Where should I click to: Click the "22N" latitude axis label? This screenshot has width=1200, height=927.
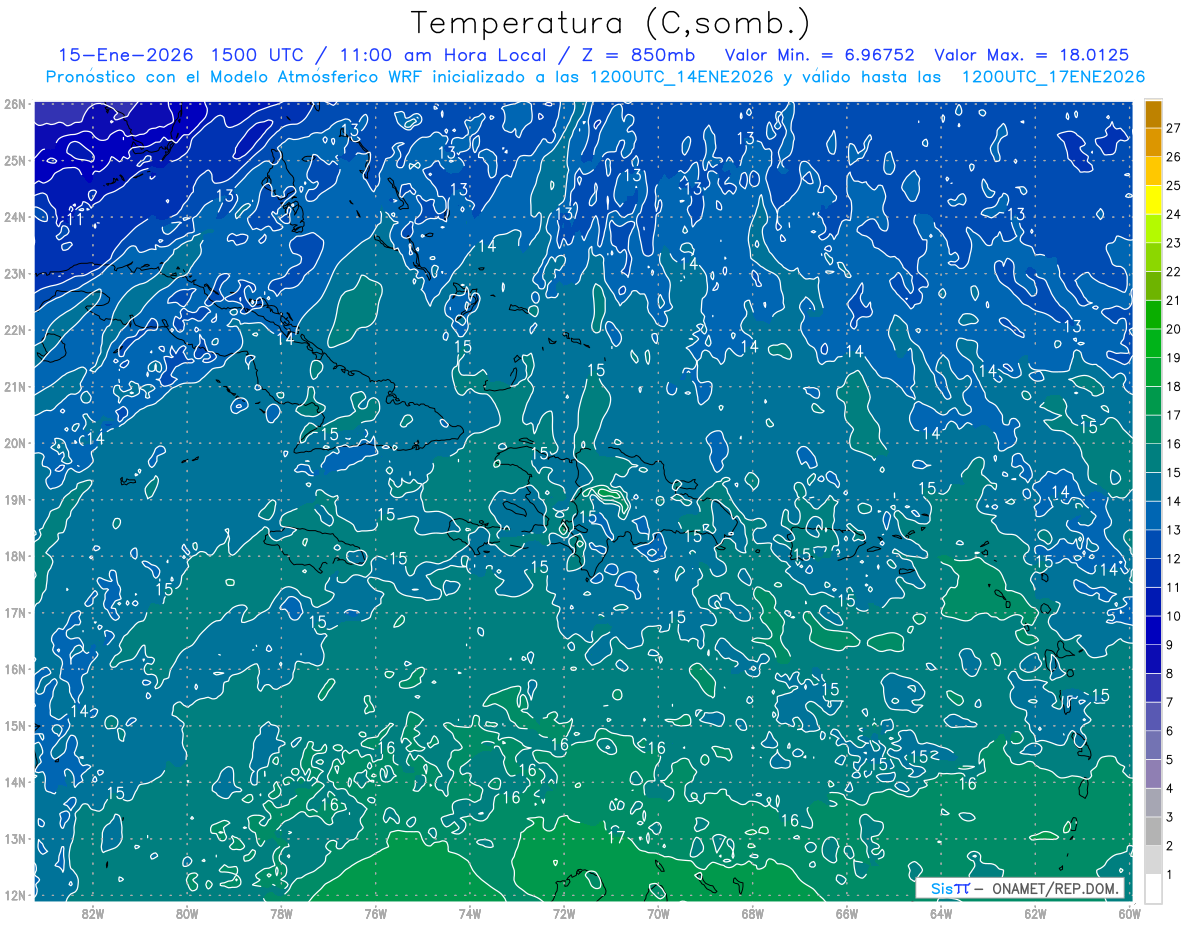pos(14,330)
